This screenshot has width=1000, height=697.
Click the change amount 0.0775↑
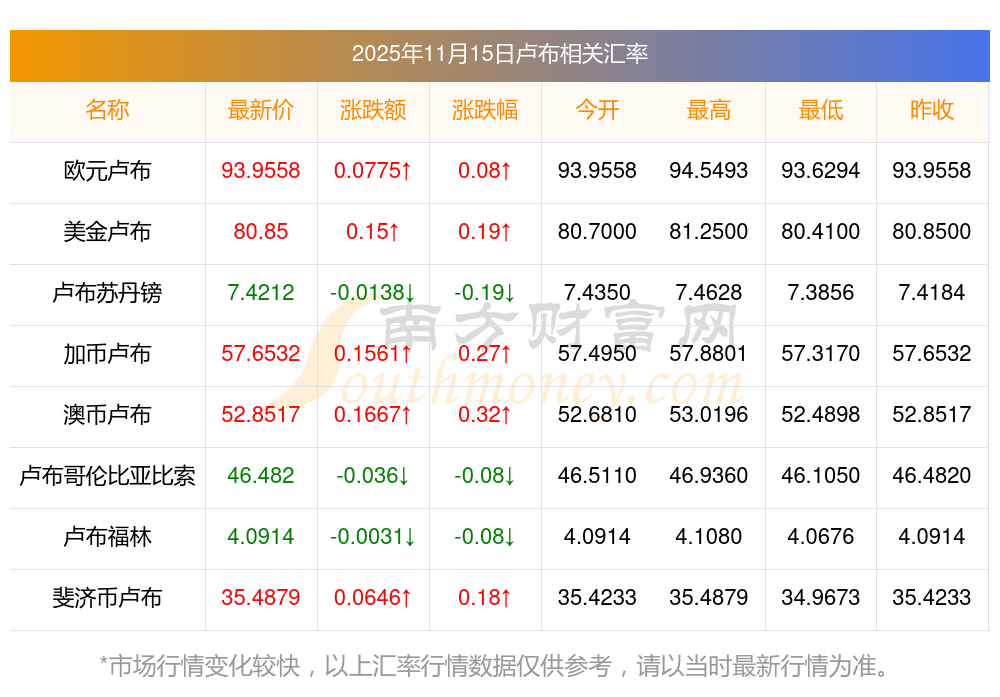373,171
